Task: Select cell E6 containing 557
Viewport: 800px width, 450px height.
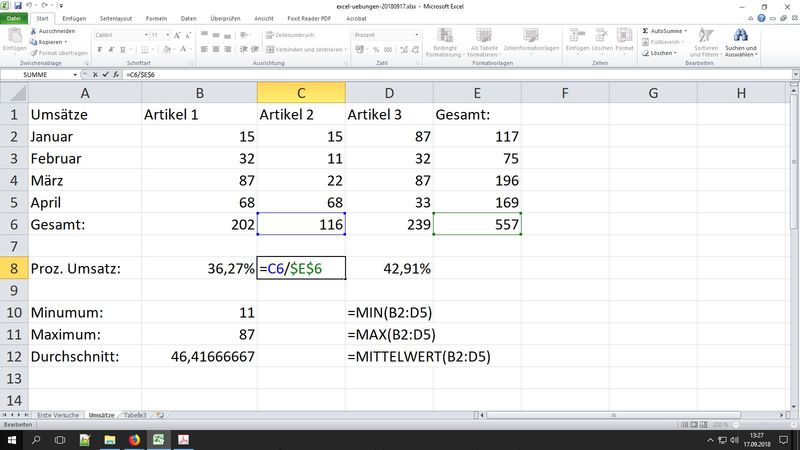Action: (x=477, y=226)
